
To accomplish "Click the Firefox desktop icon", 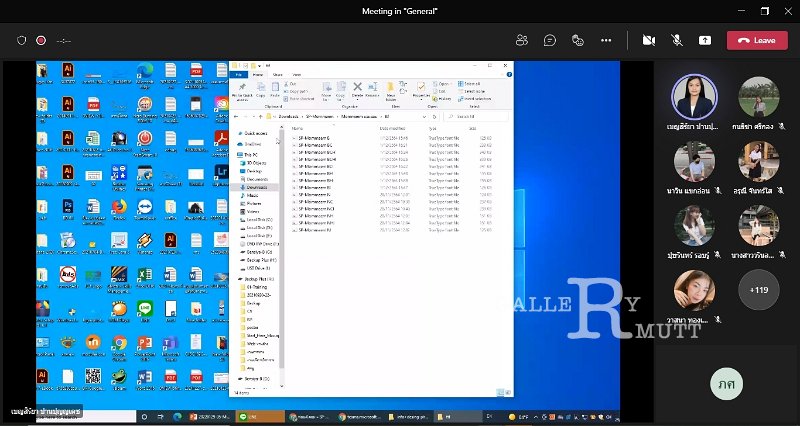I will (119, 209).
